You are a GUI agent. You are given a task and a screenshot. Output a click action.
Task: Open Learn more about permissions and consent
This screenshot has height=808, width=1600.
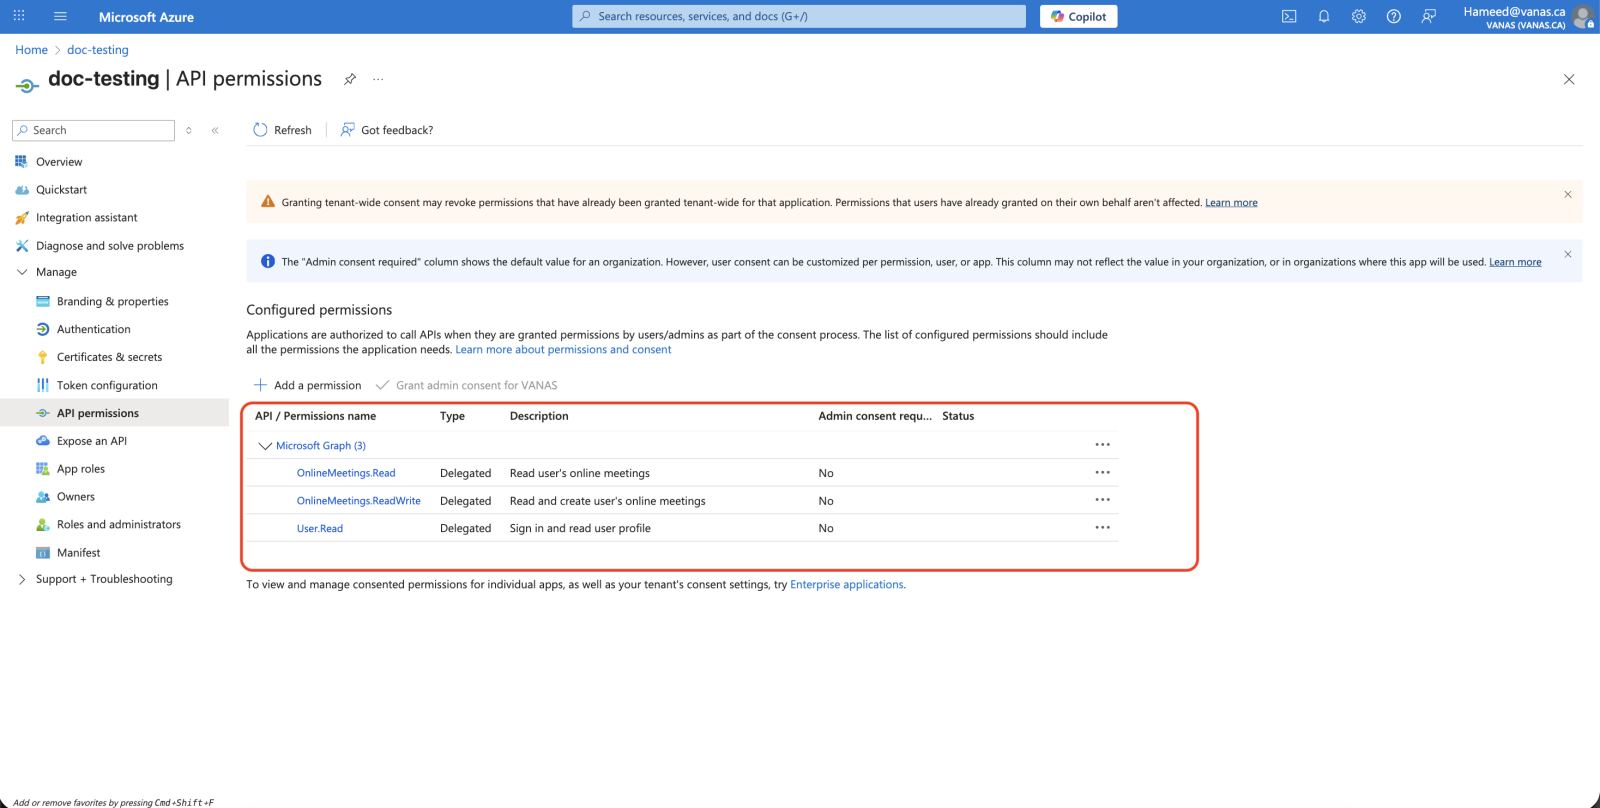[563, 349]
